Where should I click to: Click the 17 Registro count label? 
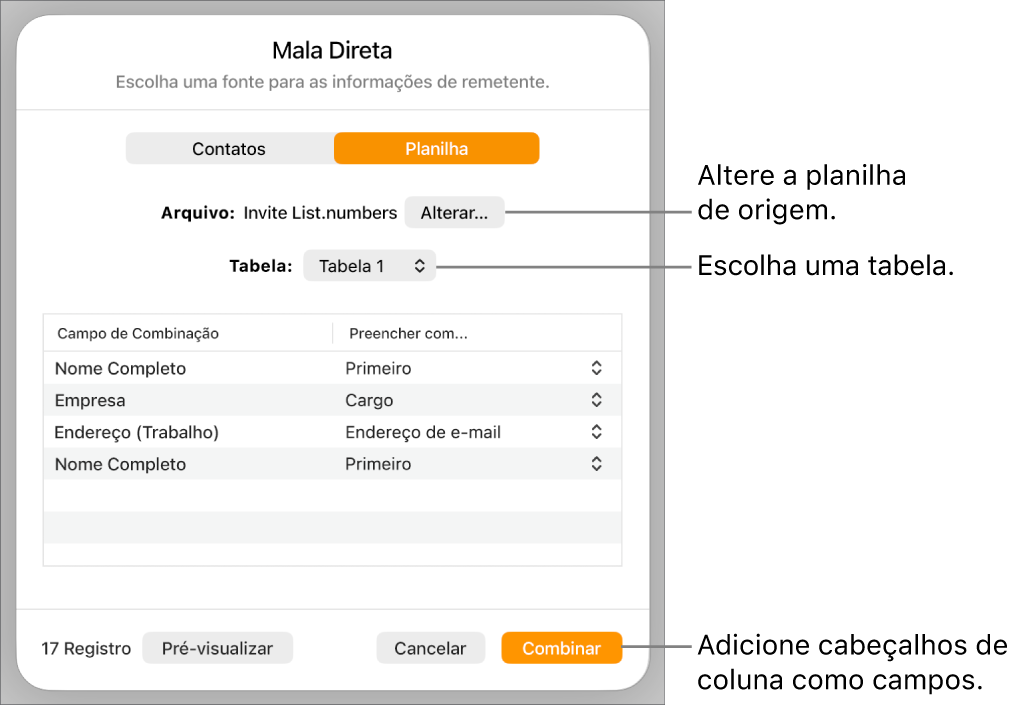pyautogui.click(x=86, y=648)
